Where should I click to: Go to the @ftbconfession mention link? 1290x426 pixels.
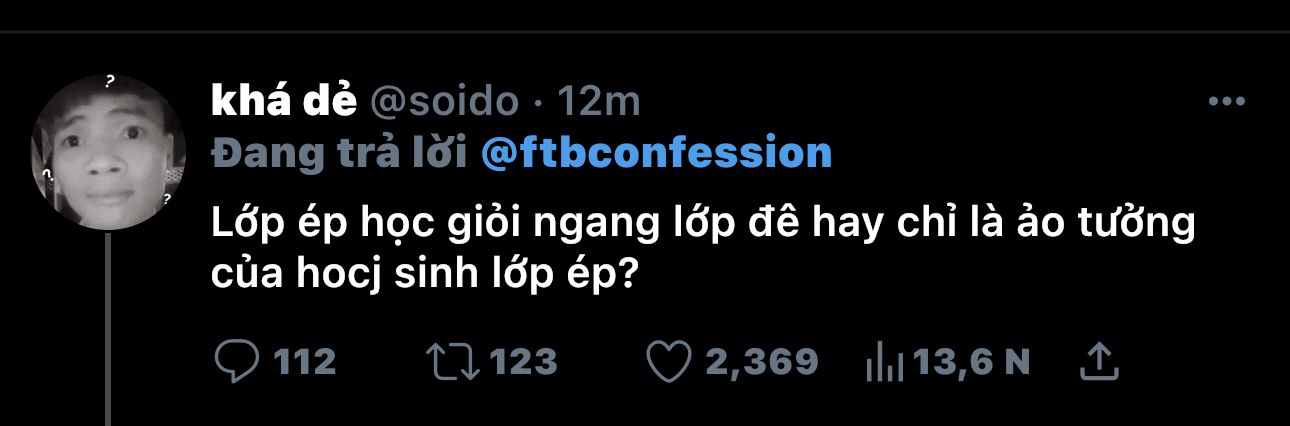[656, 153]
